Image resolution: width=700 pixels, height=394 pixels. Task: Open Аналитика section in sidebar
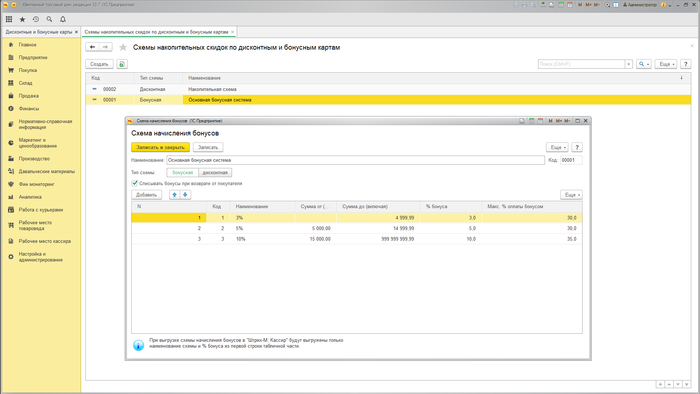pos(30,197)
